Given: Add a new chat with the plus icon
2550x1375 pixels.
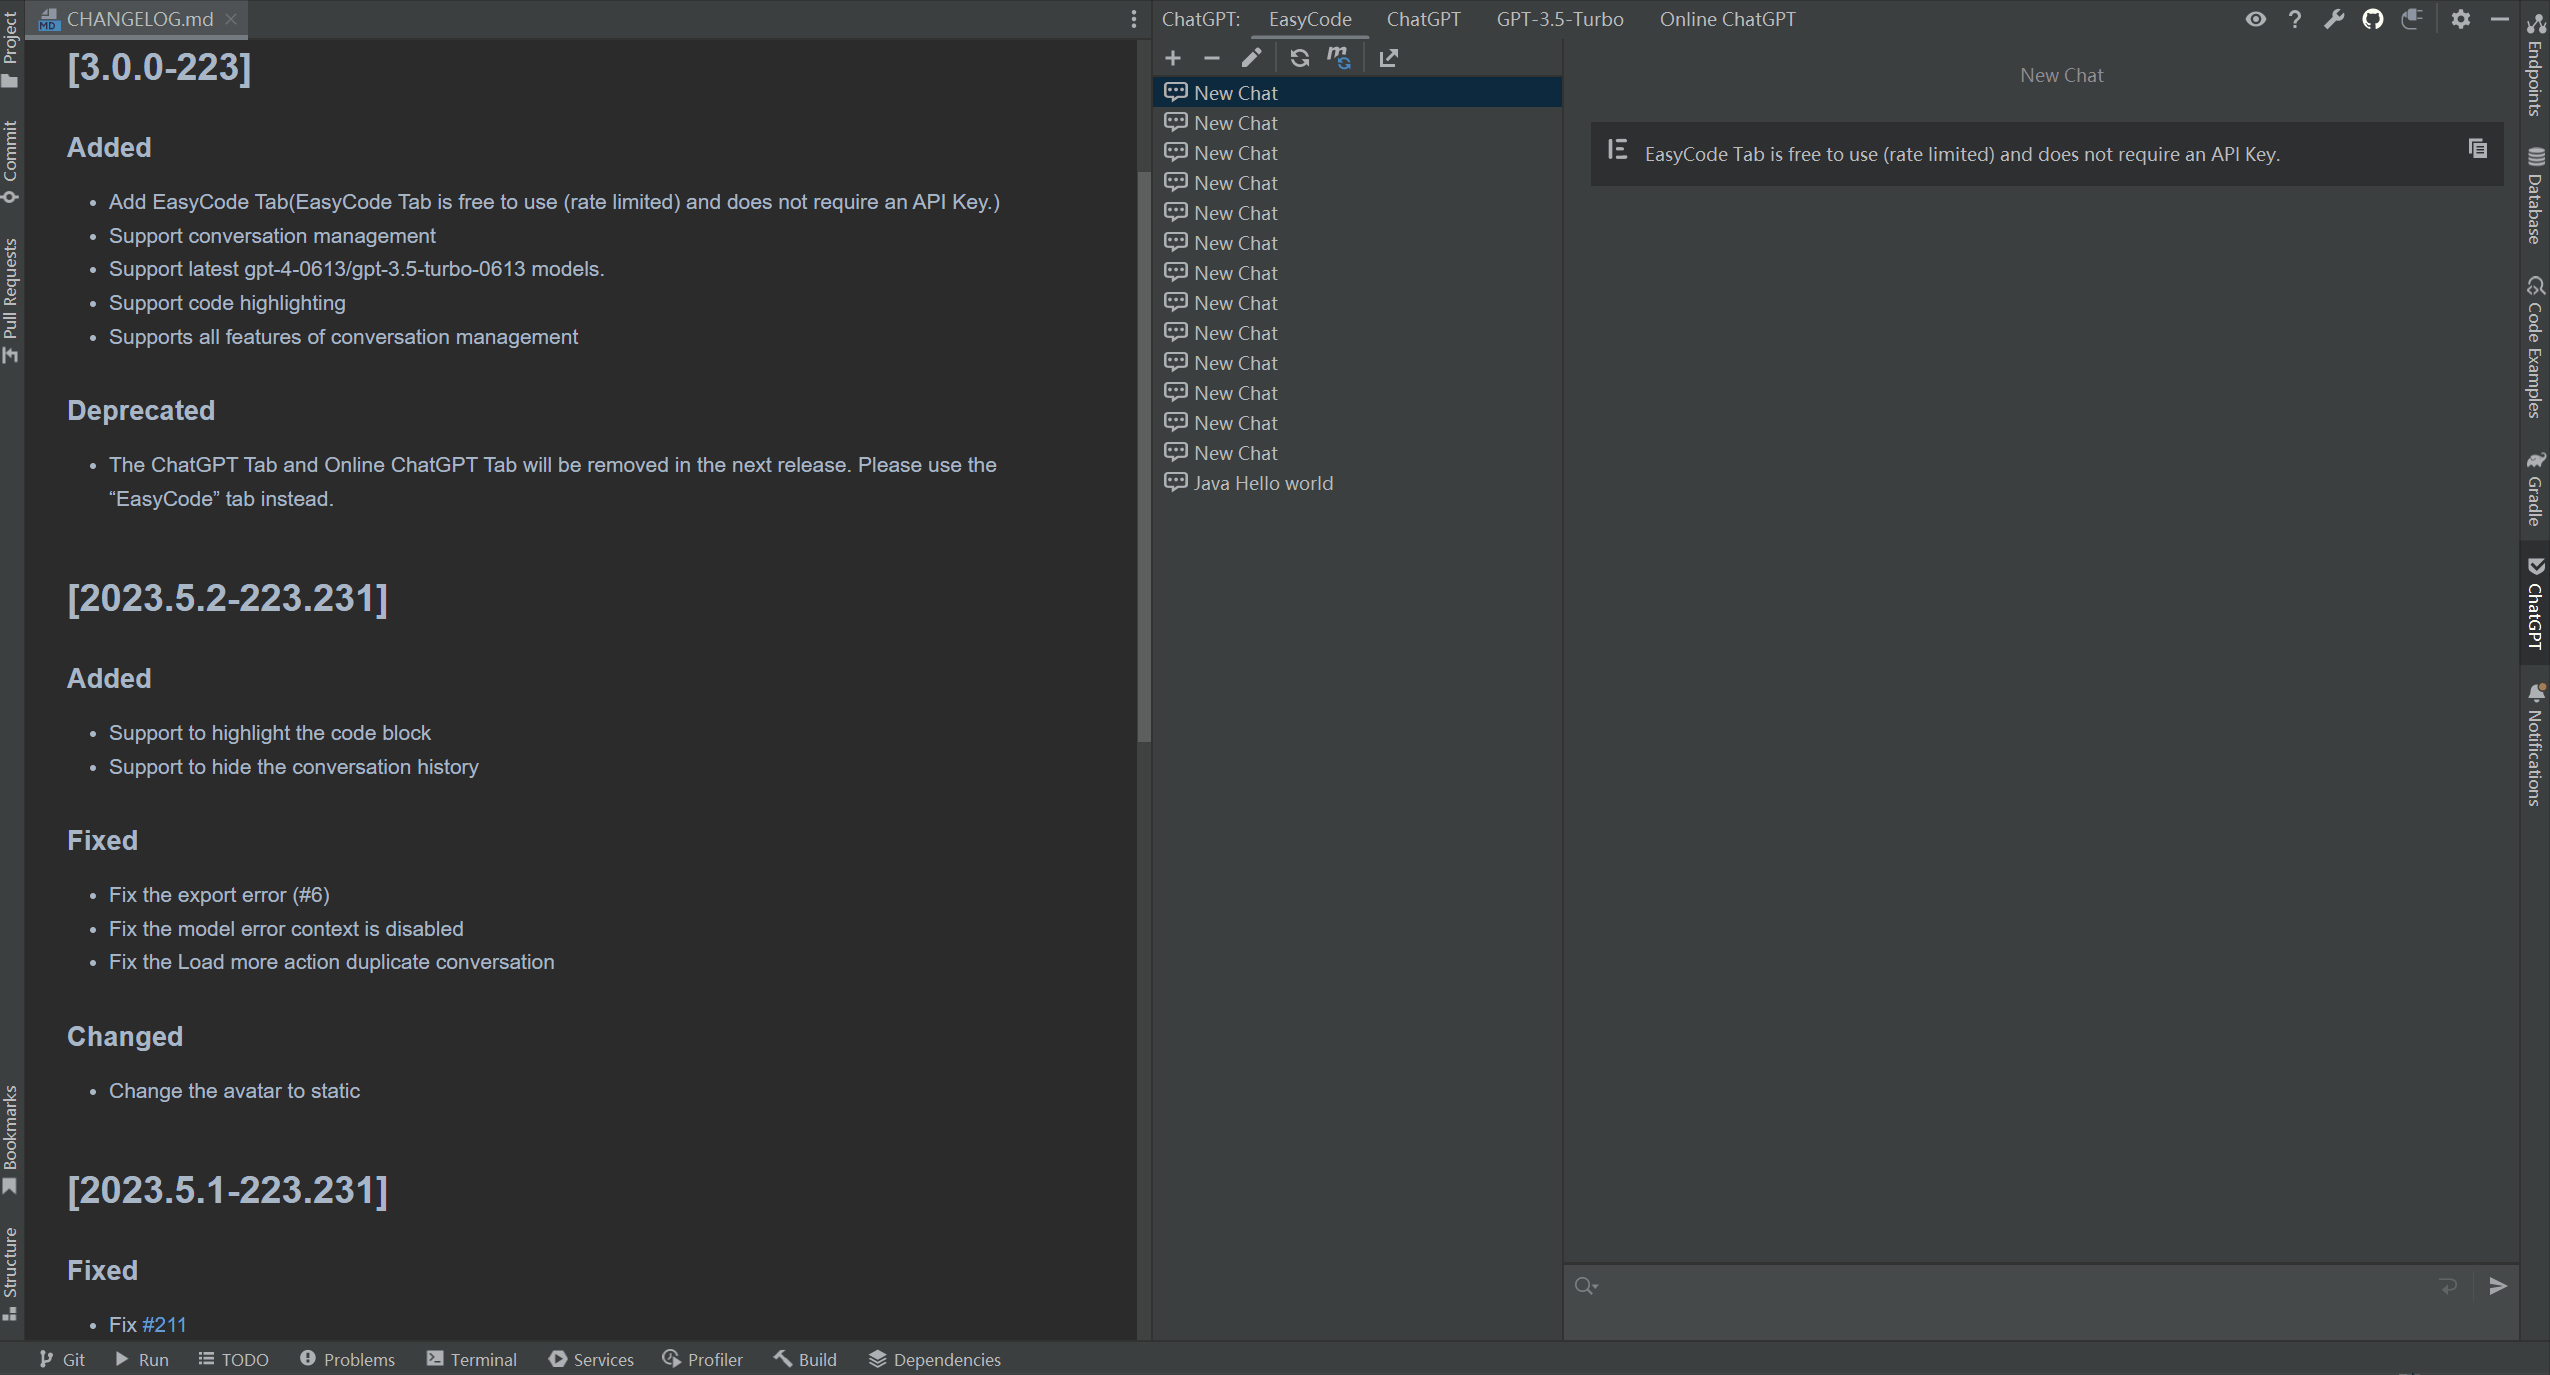Looking at the screenshot, I should pos(1173,58).
